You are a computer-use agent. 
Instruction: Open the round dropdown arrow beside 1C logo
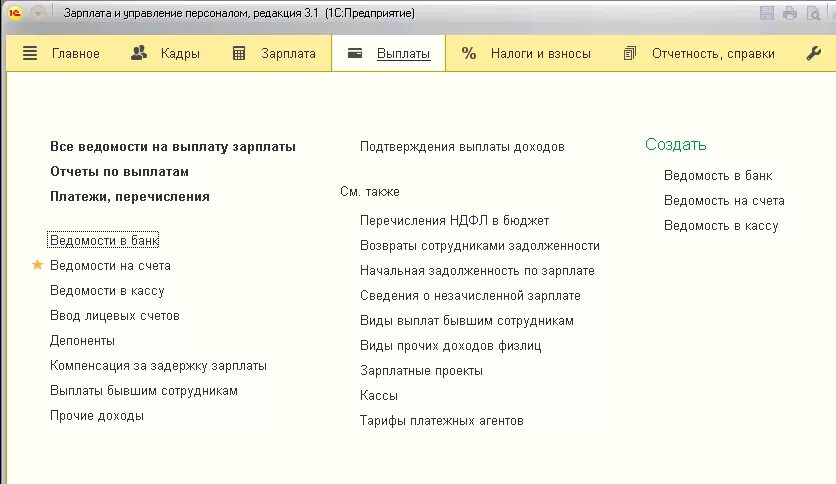[x=37, y=13]
